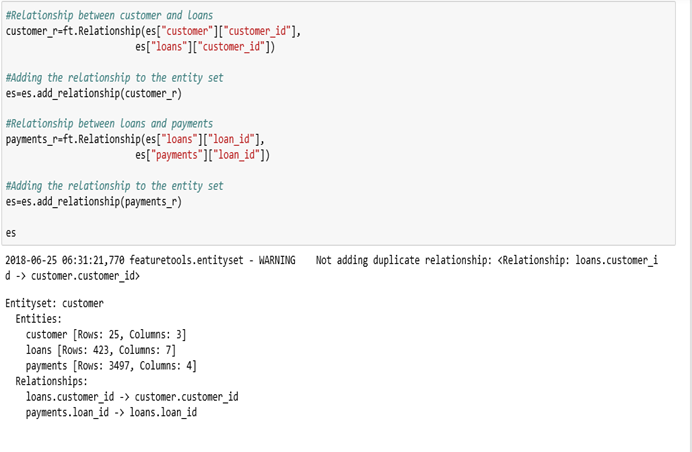Click the second "#Adding the relationship to the entity set" comment
This screenshot has height=452, width=692.
pyautogui.click(x=114, y=186)
